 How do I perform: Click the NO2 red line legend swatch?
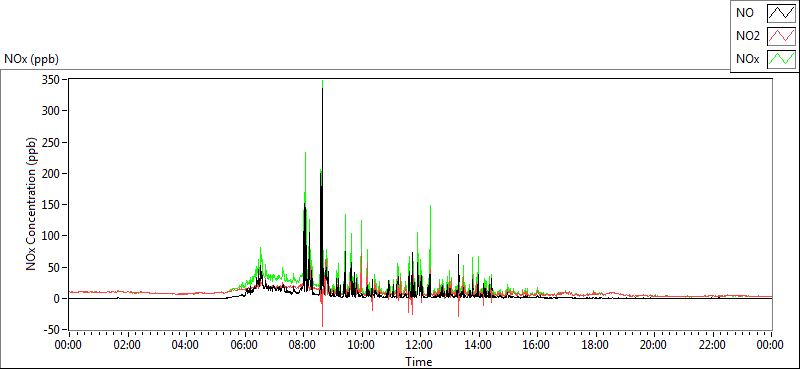pyautogui.click(x=782, y=36)
